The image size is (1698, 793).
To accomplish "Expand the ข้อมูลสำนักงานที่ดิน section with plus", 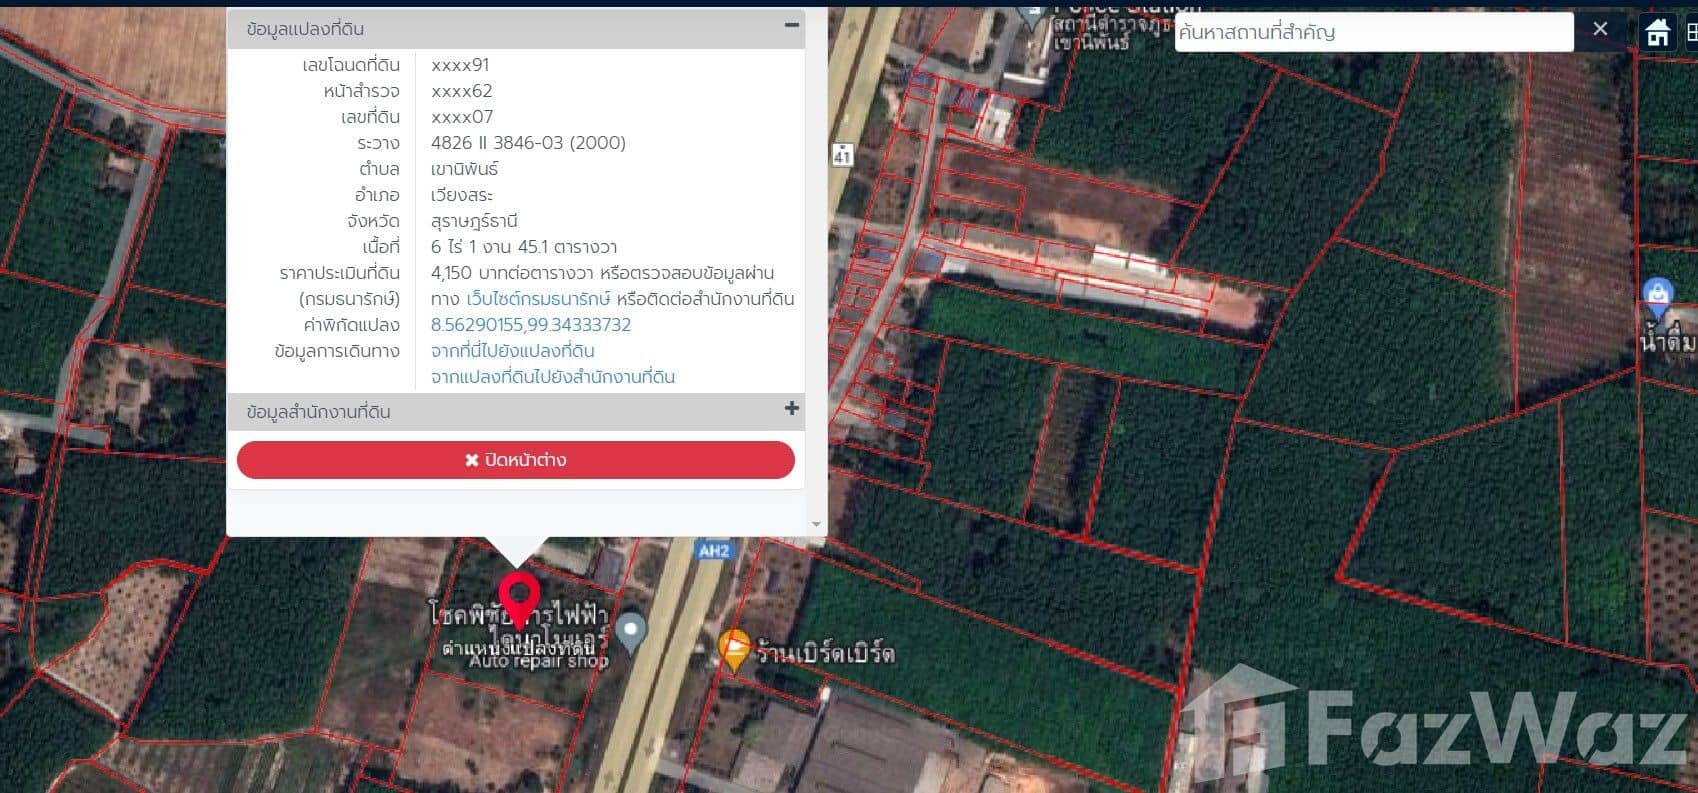I will click(791, 408).
